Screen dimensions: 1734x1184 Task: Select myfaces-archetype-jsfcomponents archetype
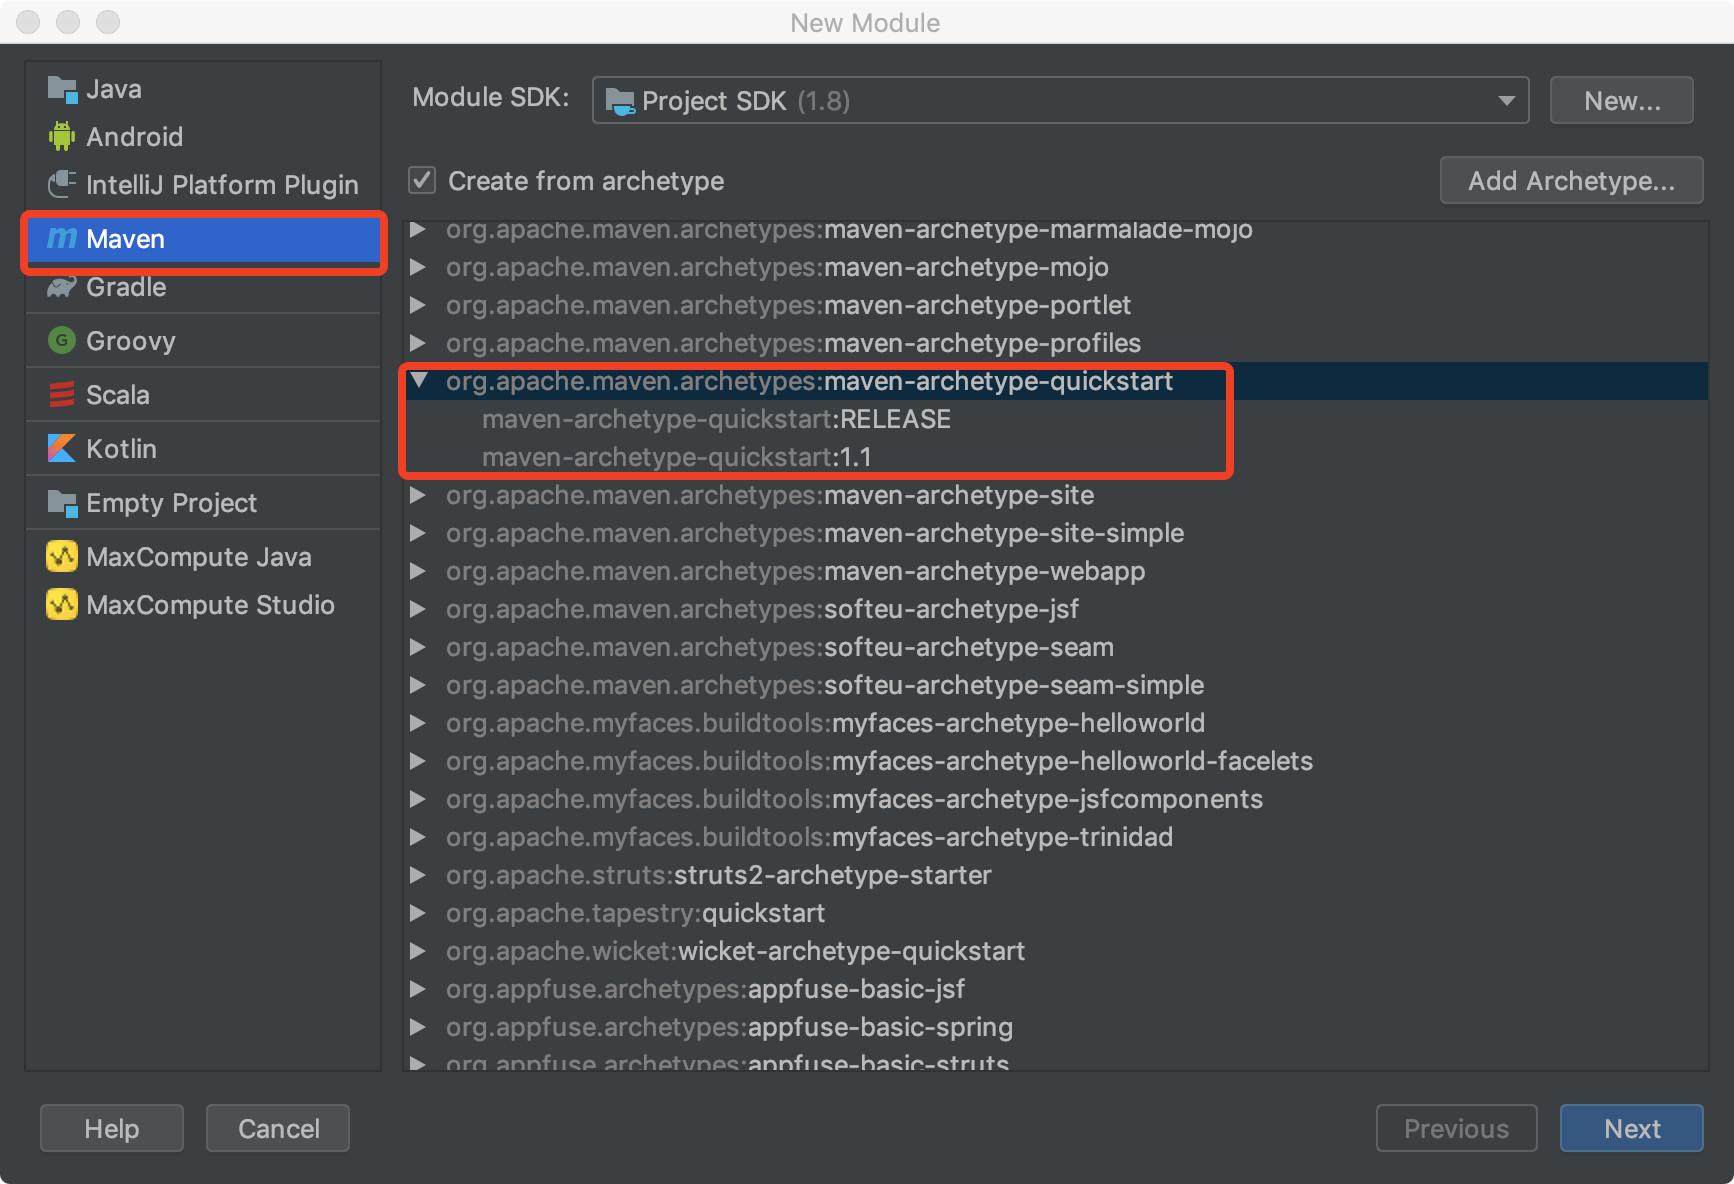pyautogui.click(x=854, y=799)
